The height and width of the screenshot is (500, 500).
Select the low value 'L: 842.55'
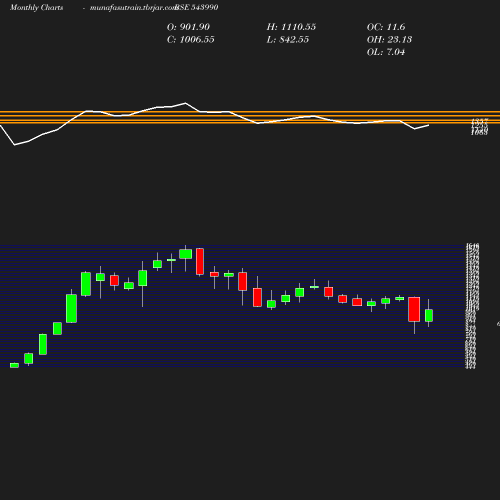288,40
